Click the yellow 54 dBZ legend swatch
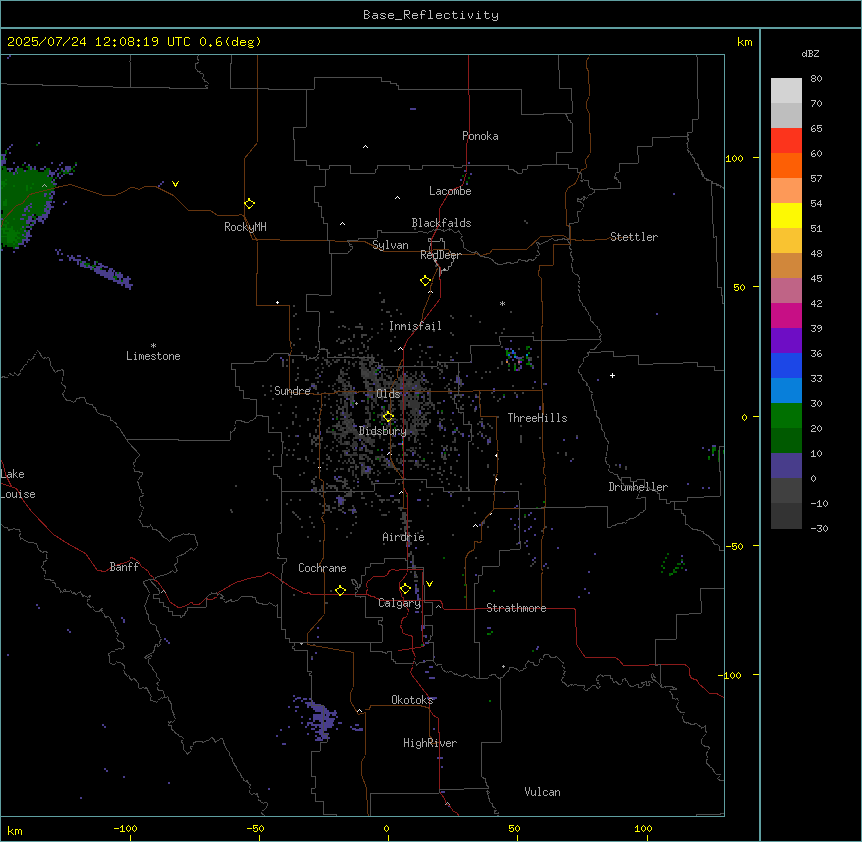Image resolution: width=862 pixels, height=842 pixels. pos(786,215)
